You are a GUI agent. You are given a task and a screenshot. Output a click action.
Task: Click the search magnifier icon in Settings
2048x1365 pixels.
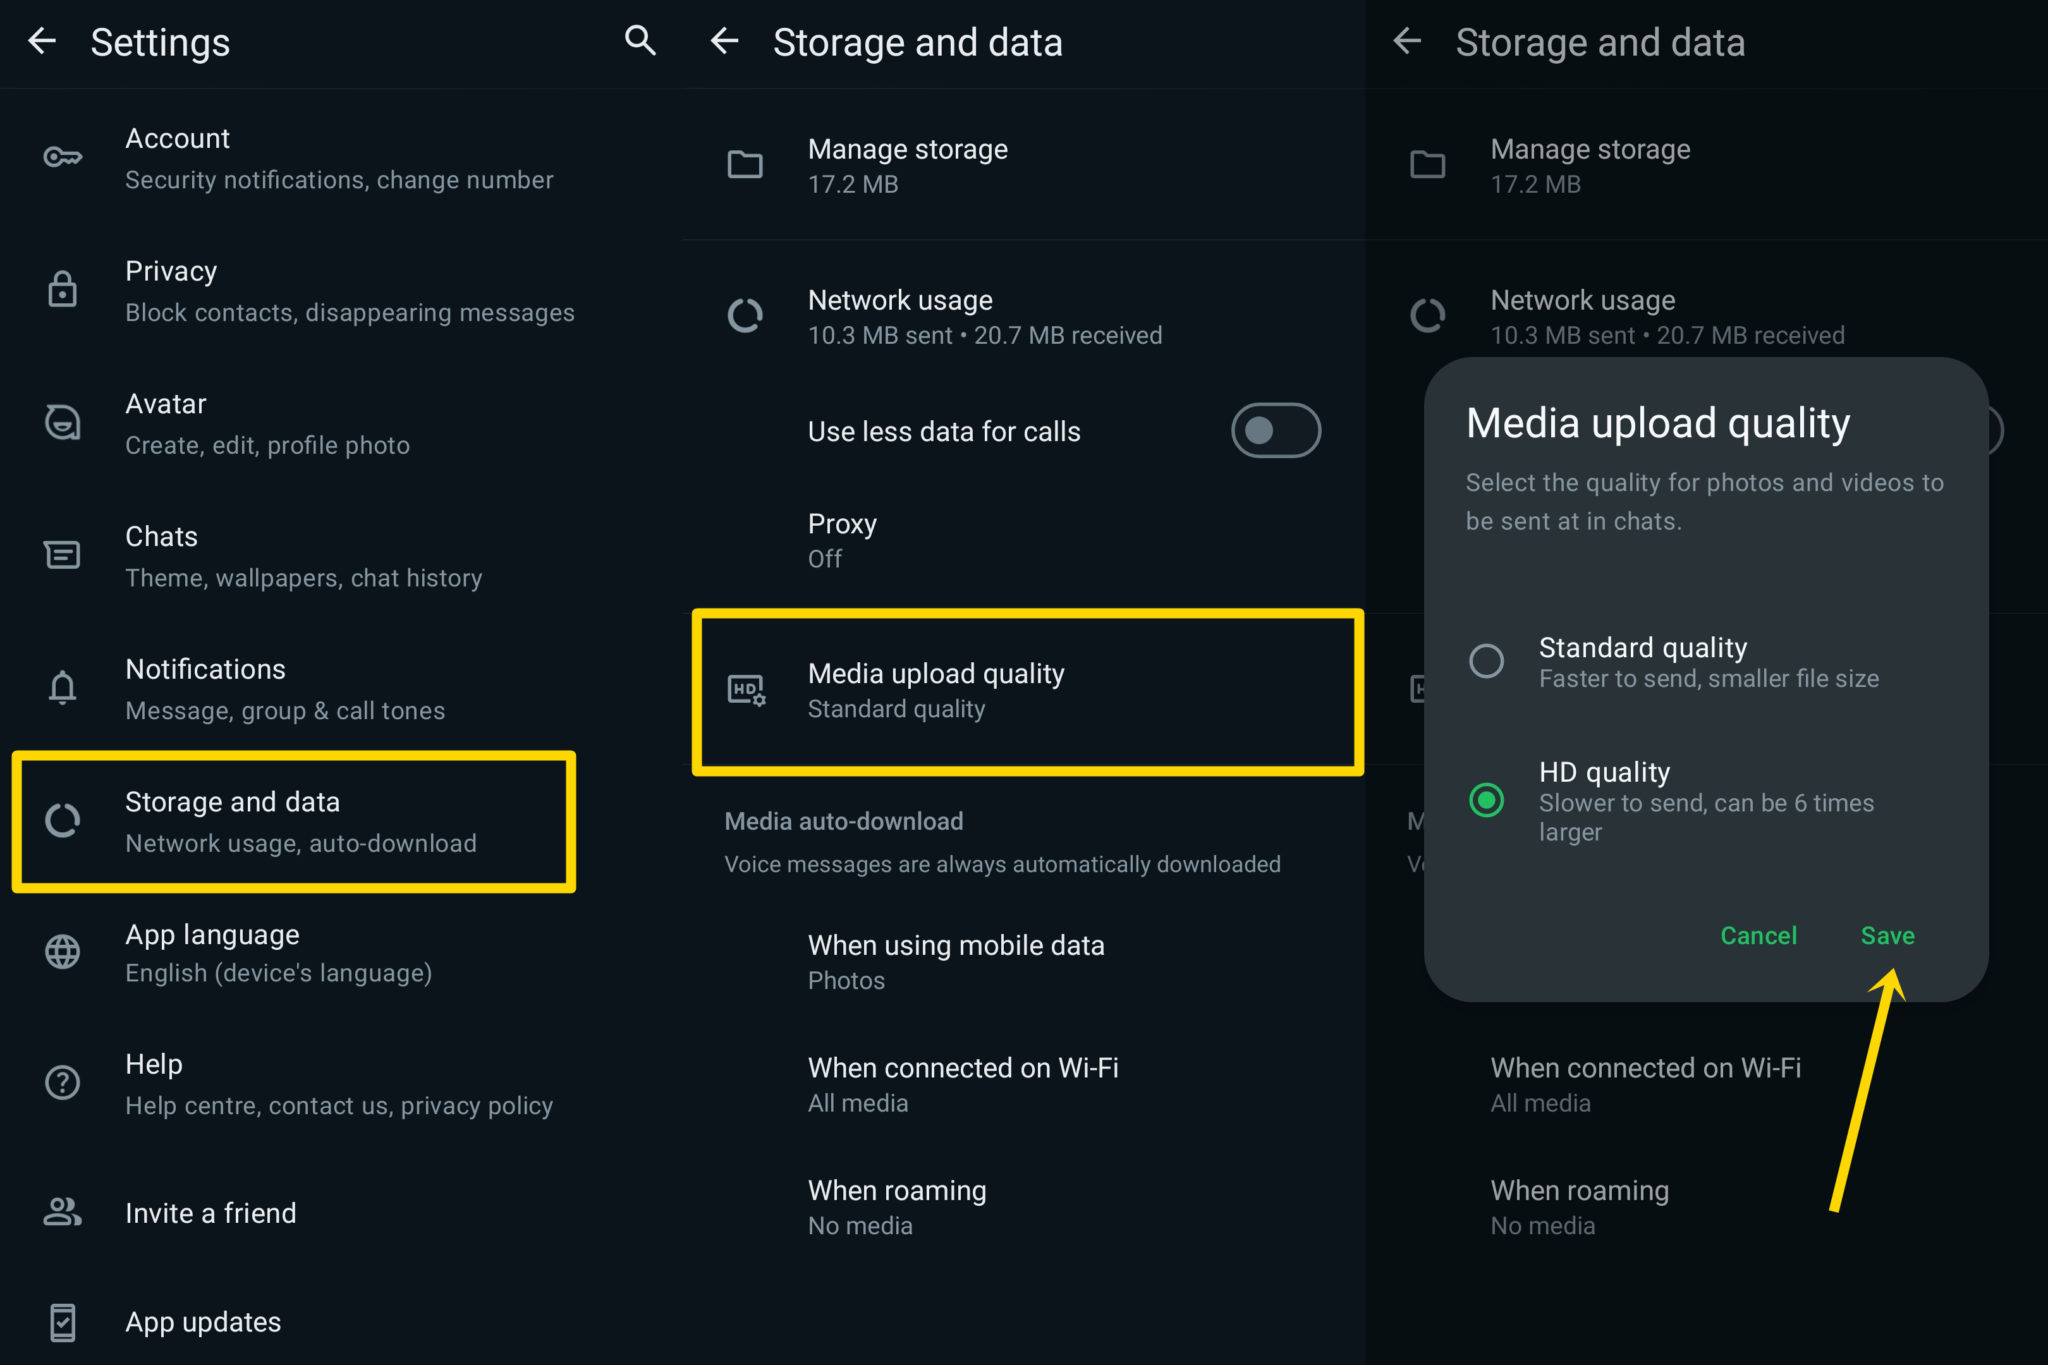[x=640, y=41]
